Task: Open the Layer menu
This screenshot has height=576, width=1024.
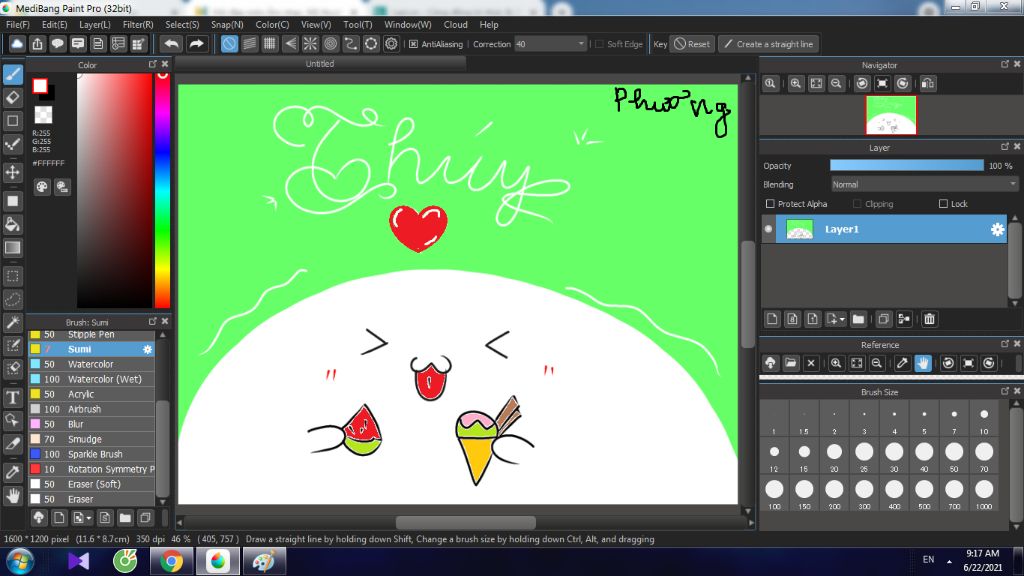Action: click(95, 25)
